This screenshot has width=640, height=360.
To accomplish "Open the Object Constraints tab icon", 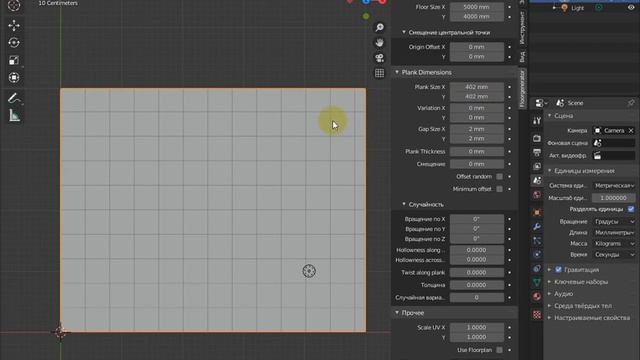I will point(537,269).
